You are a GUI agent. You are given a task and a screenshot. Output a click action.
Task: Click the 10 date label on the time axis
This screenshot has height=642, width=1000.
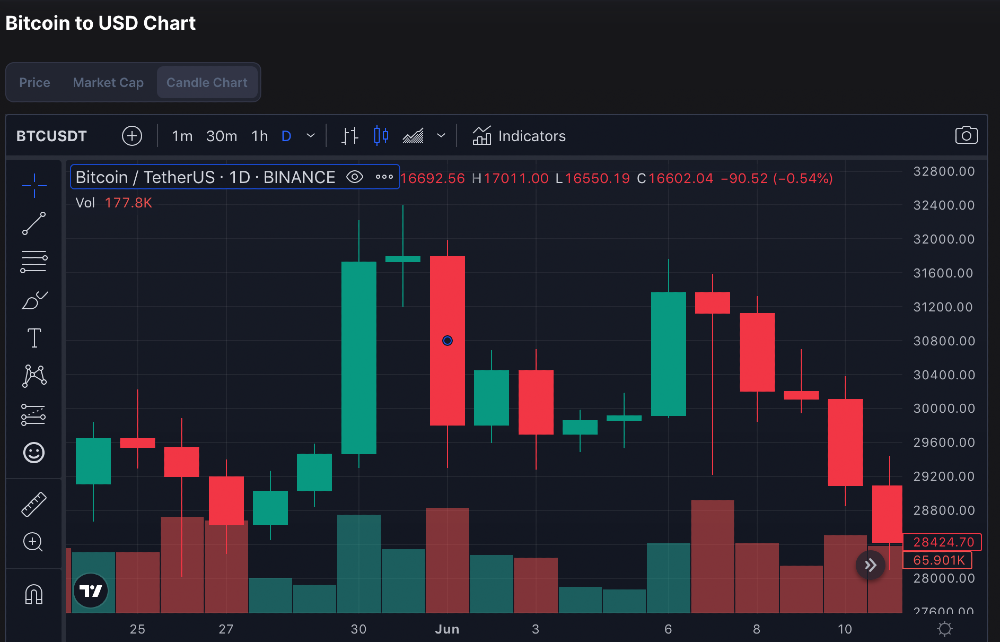pyautogui.click(x=845, y=629)
